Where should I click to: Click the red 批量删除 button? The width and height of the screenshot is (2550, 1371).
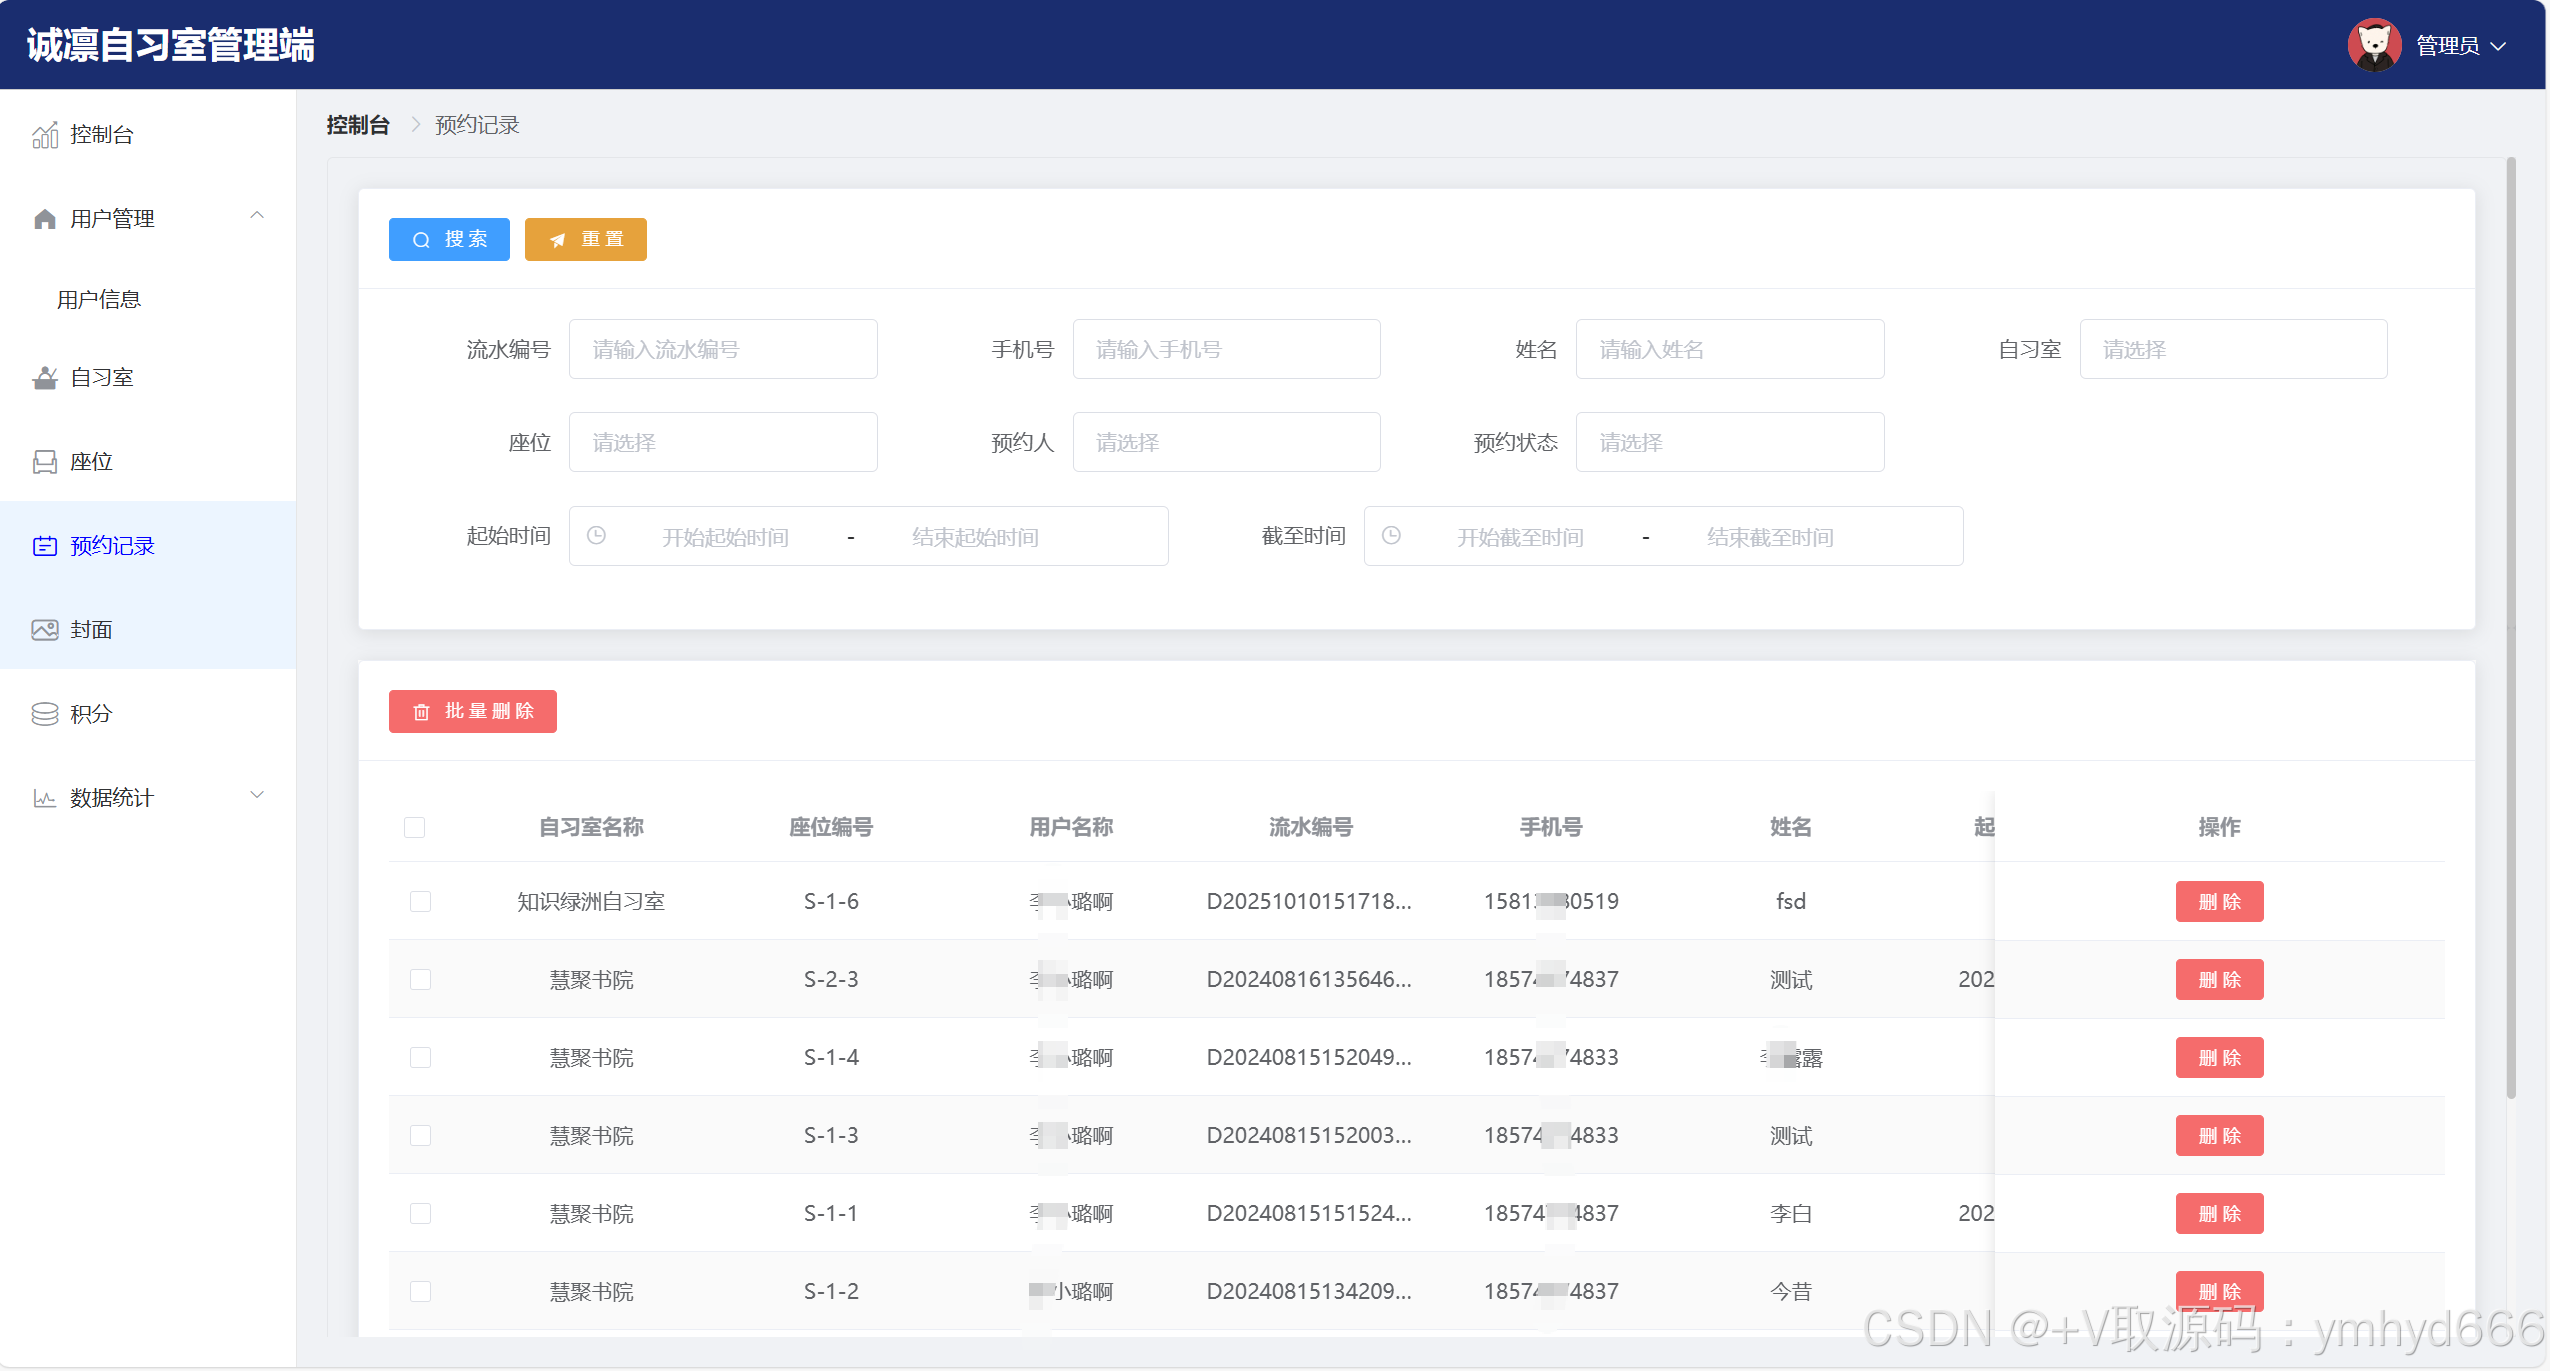tap(472, 711)
